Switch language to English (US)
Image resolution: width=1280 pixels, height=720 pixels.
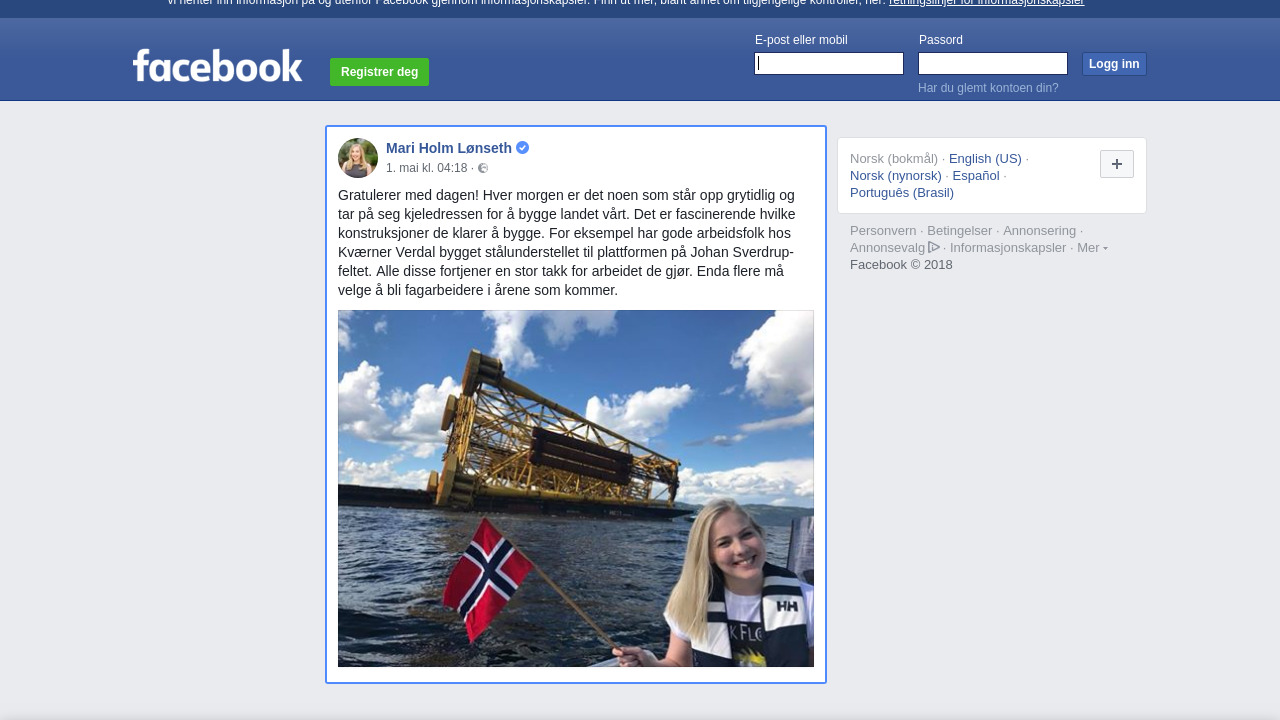(x=985, y=159)
